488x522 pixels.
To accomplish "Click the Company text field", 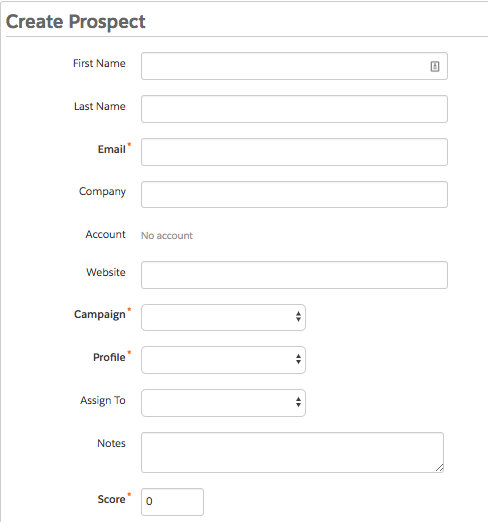I will click(294, 194).
